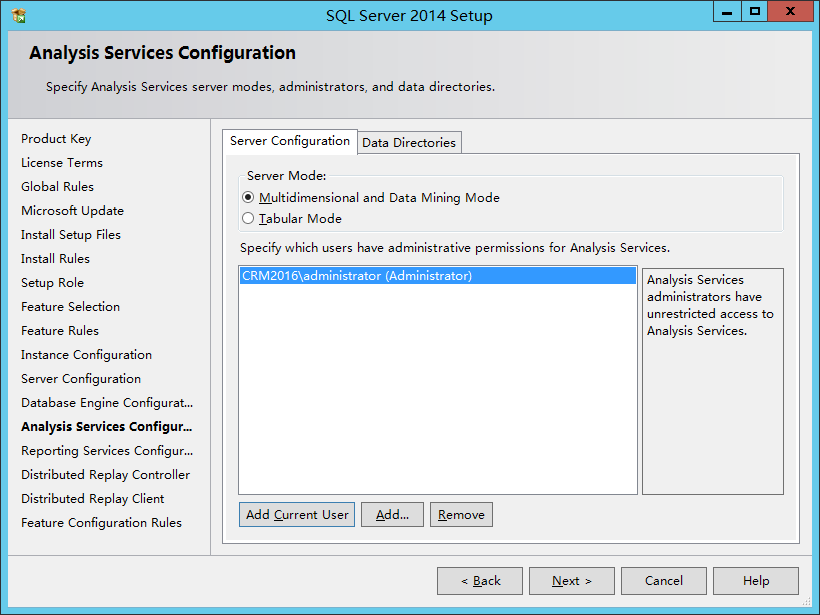
Task: Open setup Help
Action: pyautogui.click(x=756, y=581)
